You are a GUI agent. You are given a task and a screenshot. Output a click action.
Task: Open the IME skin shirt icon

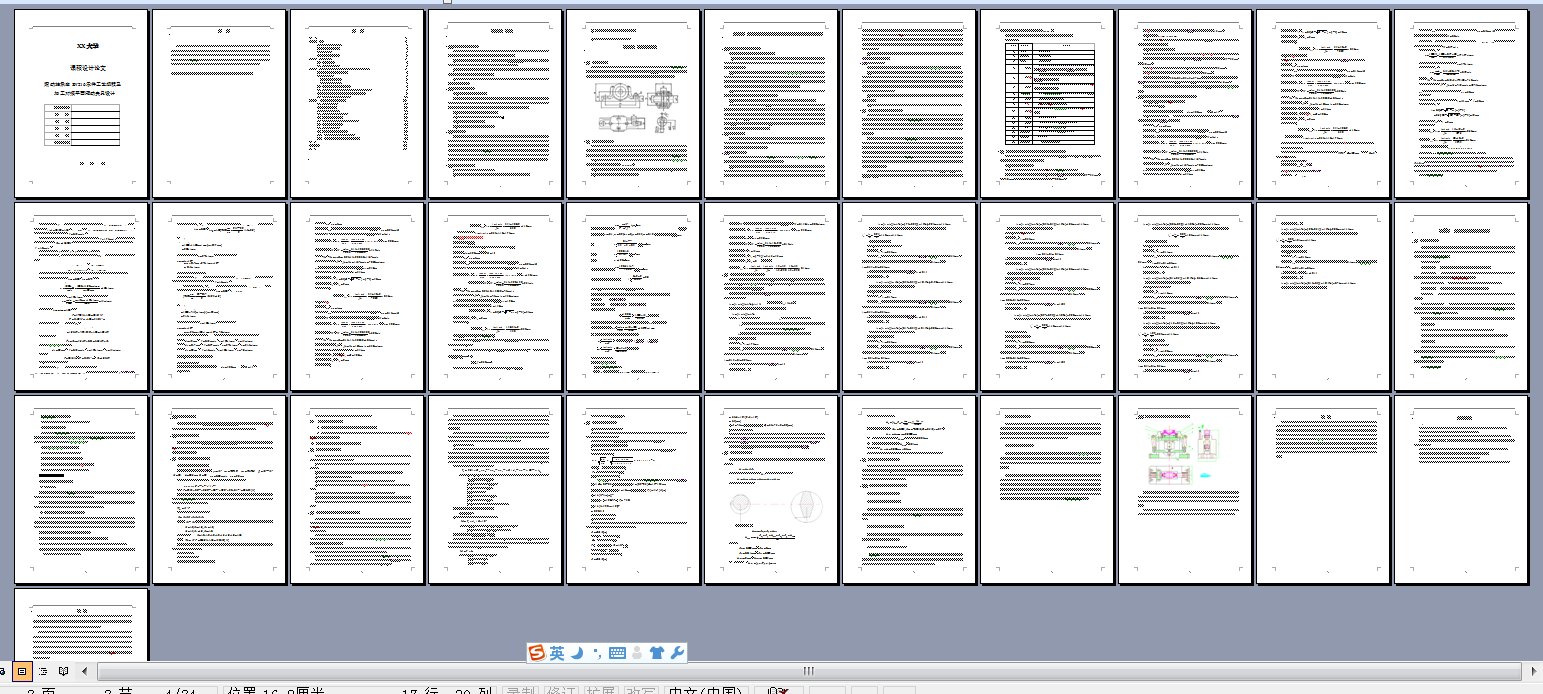[656, 653]
